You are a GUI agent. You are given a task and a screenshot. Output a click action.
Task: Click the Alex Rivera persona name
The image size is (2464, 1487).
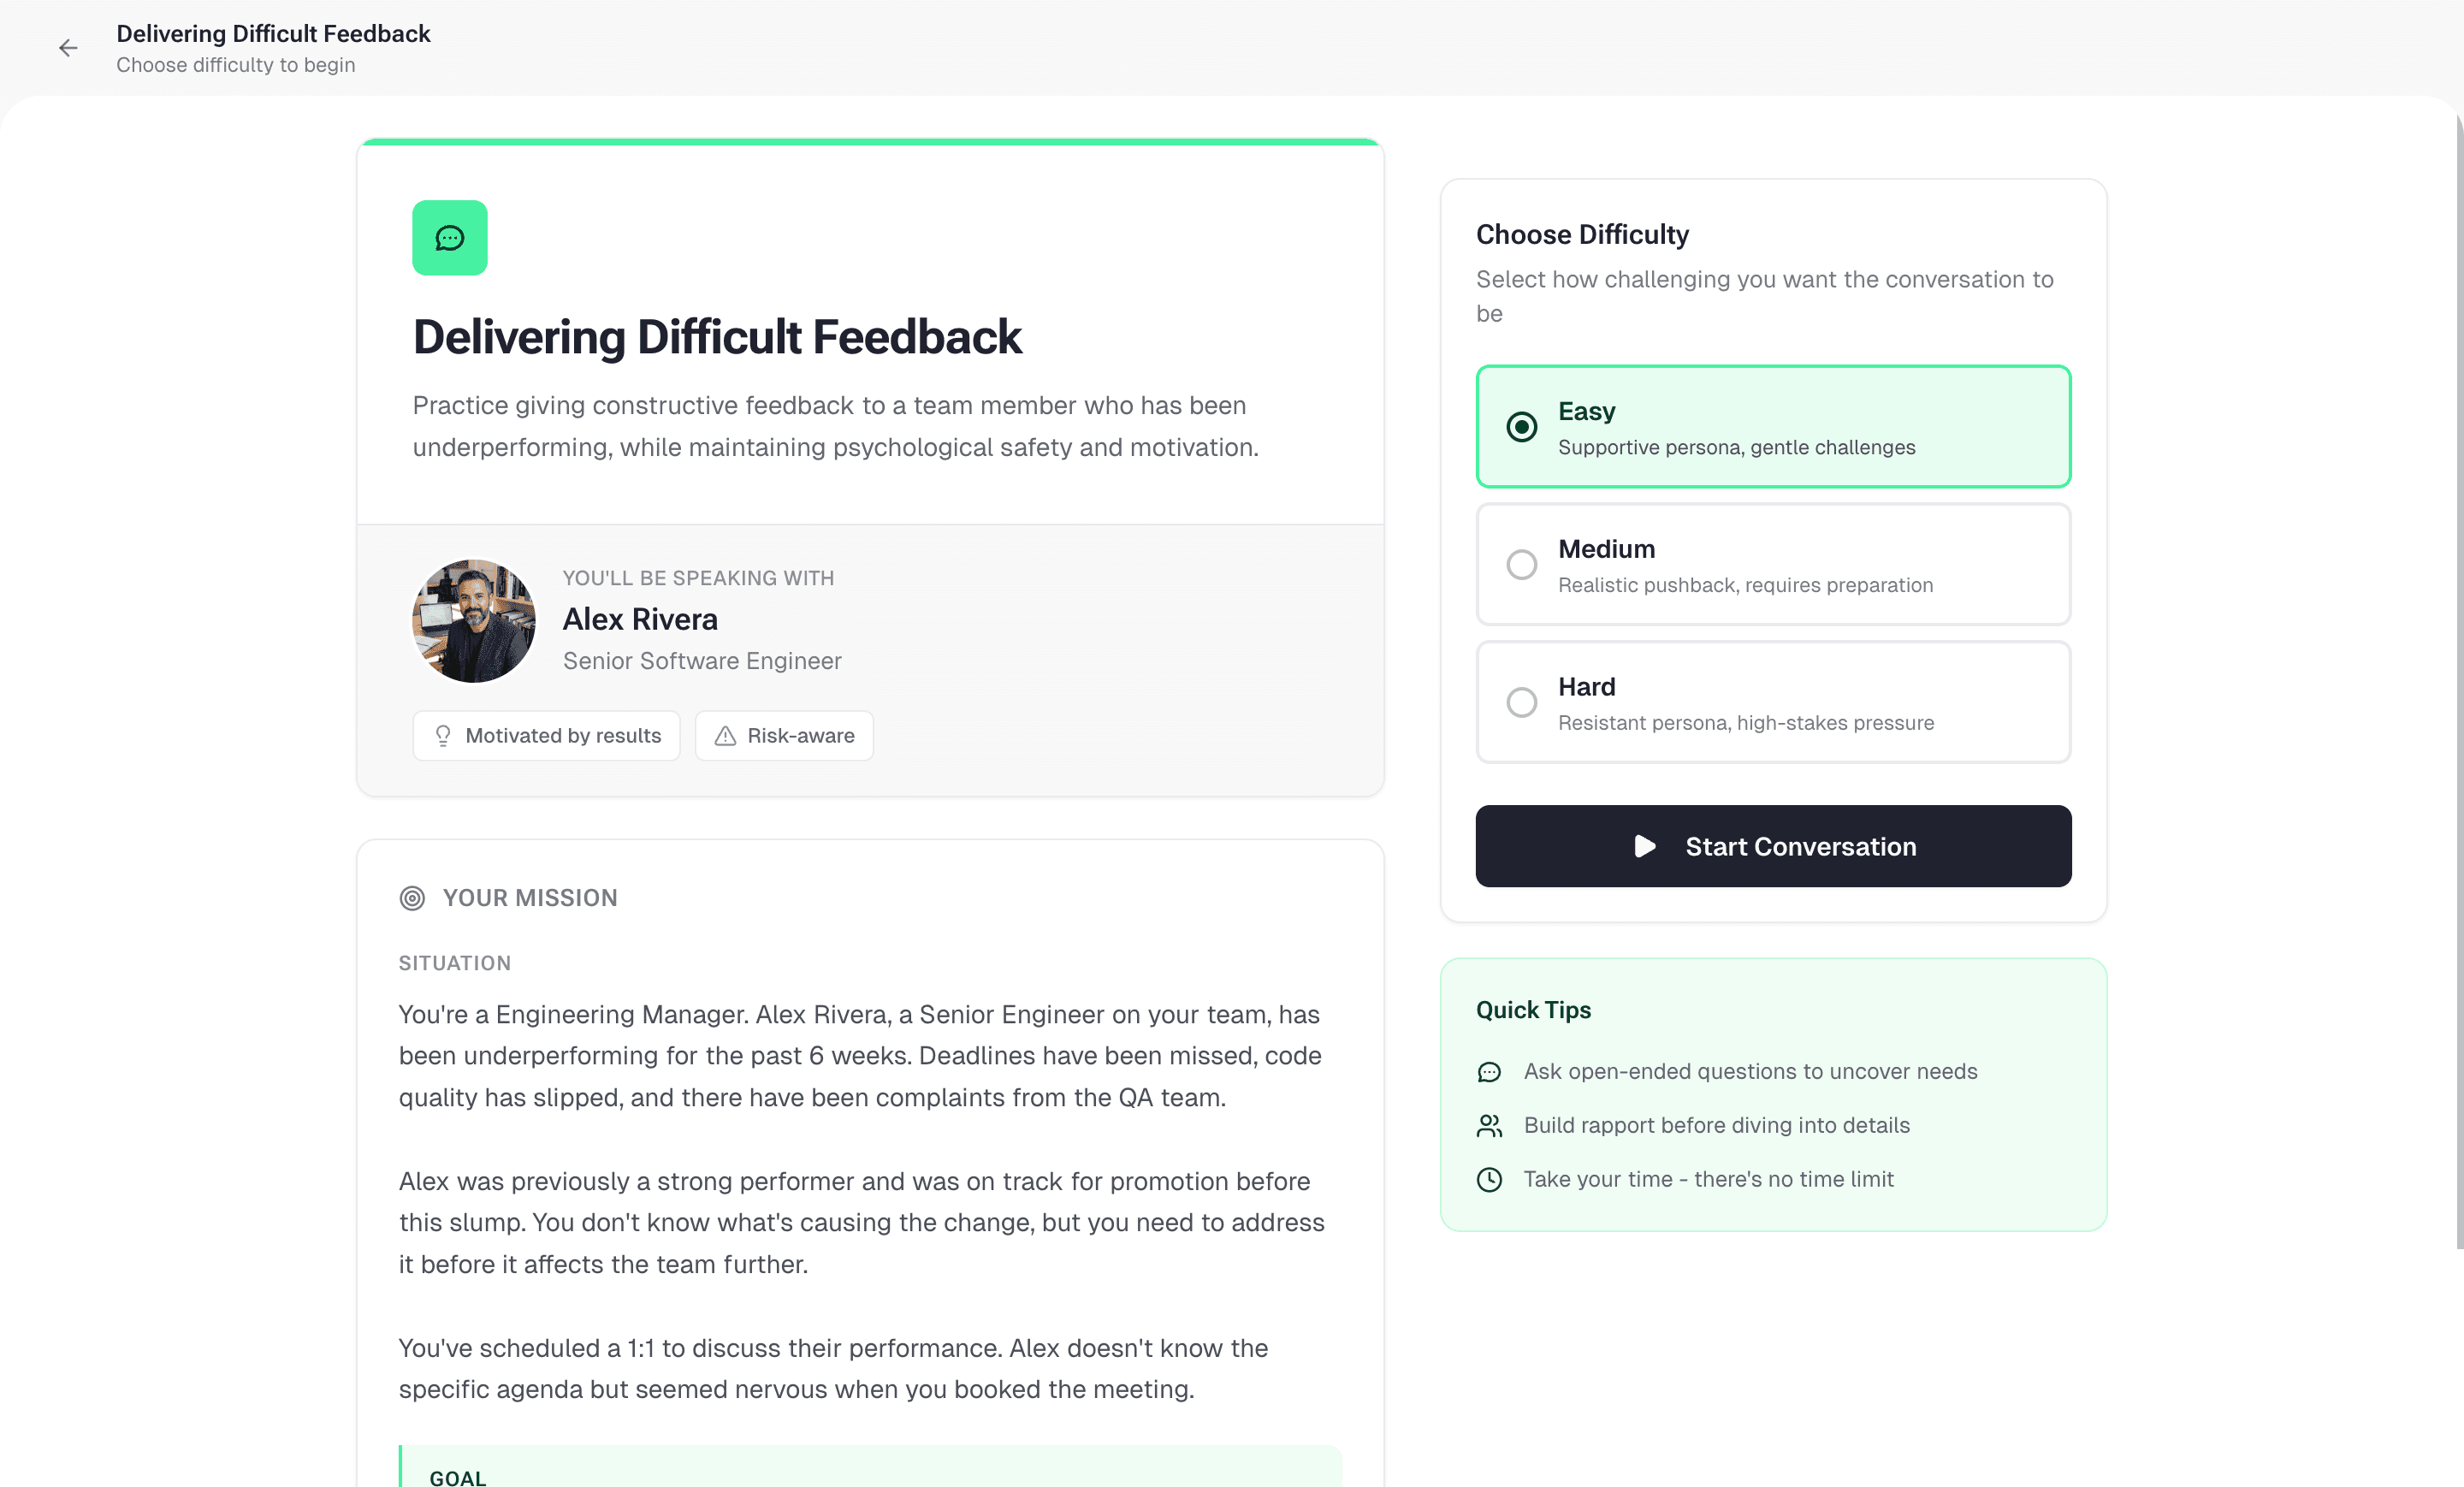pyautogui.click(x=640, y=620)
